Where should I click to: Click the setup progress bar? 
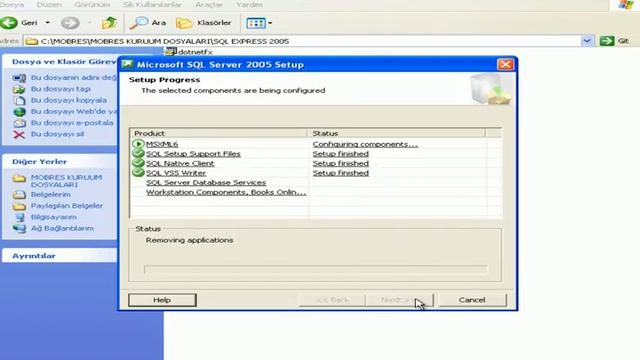click(x=315, y=269)
